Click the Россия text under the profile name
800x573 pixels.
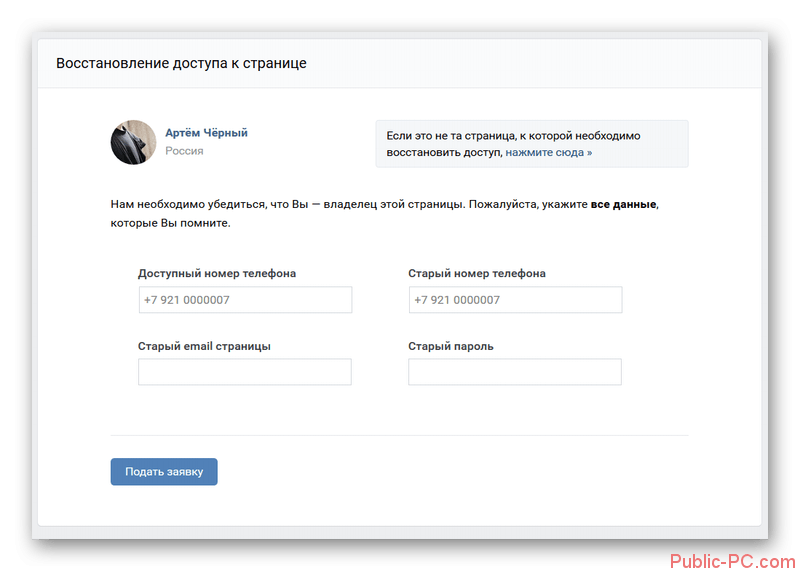coord(184,151)
